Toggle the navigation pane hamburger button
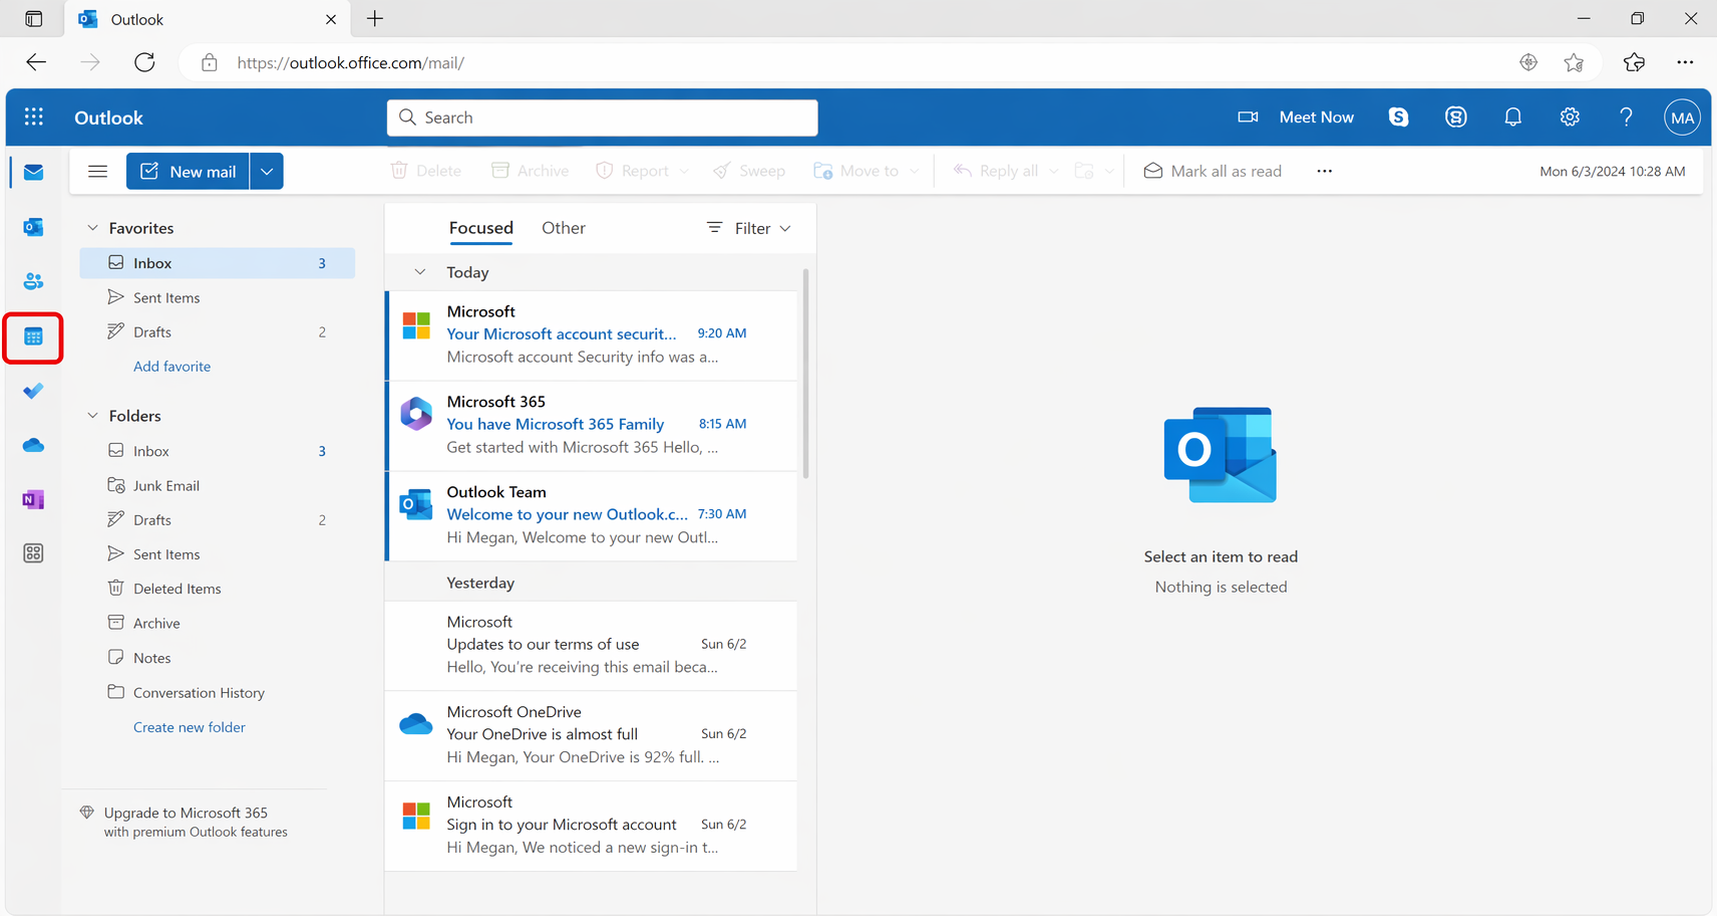Viewport: 1717px width, 916px height. [97, 171]
